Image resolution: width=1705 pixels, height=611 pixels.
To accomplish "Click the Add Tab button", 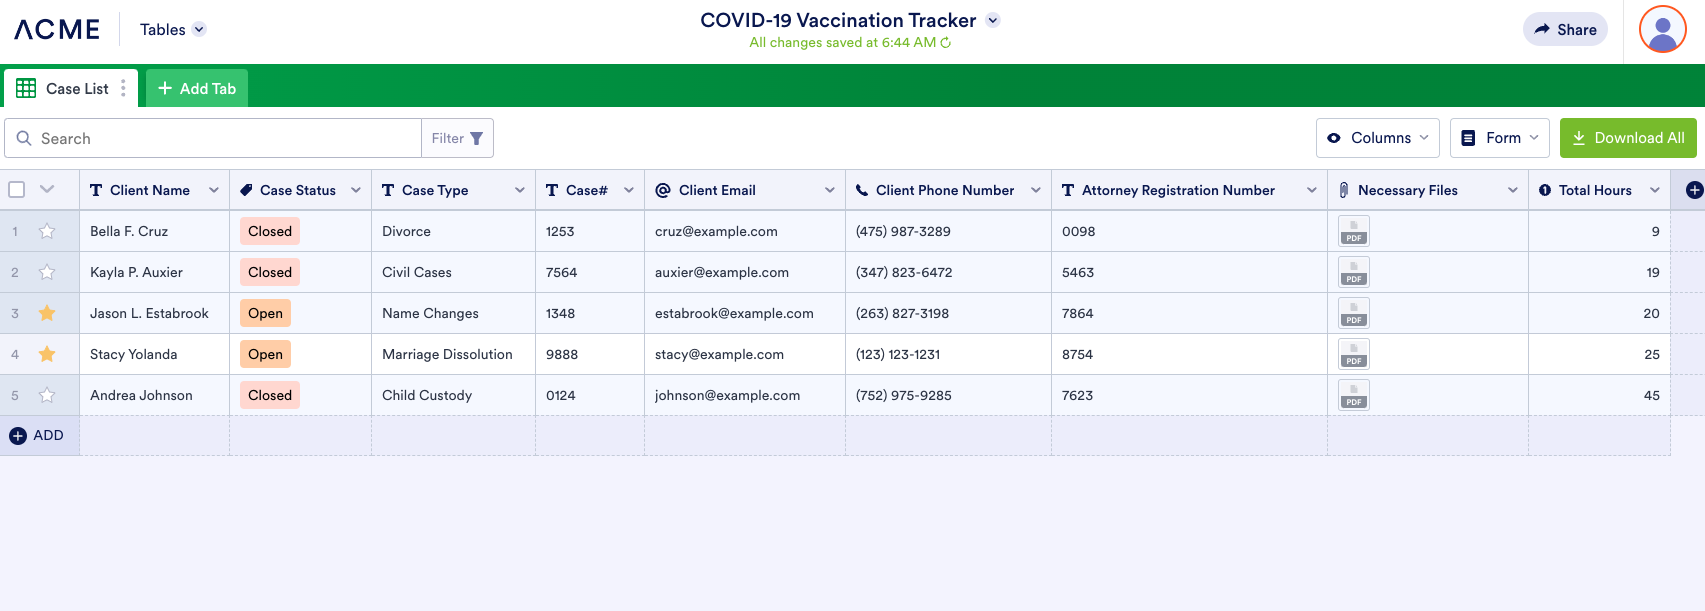I will (x=197, y=88).
